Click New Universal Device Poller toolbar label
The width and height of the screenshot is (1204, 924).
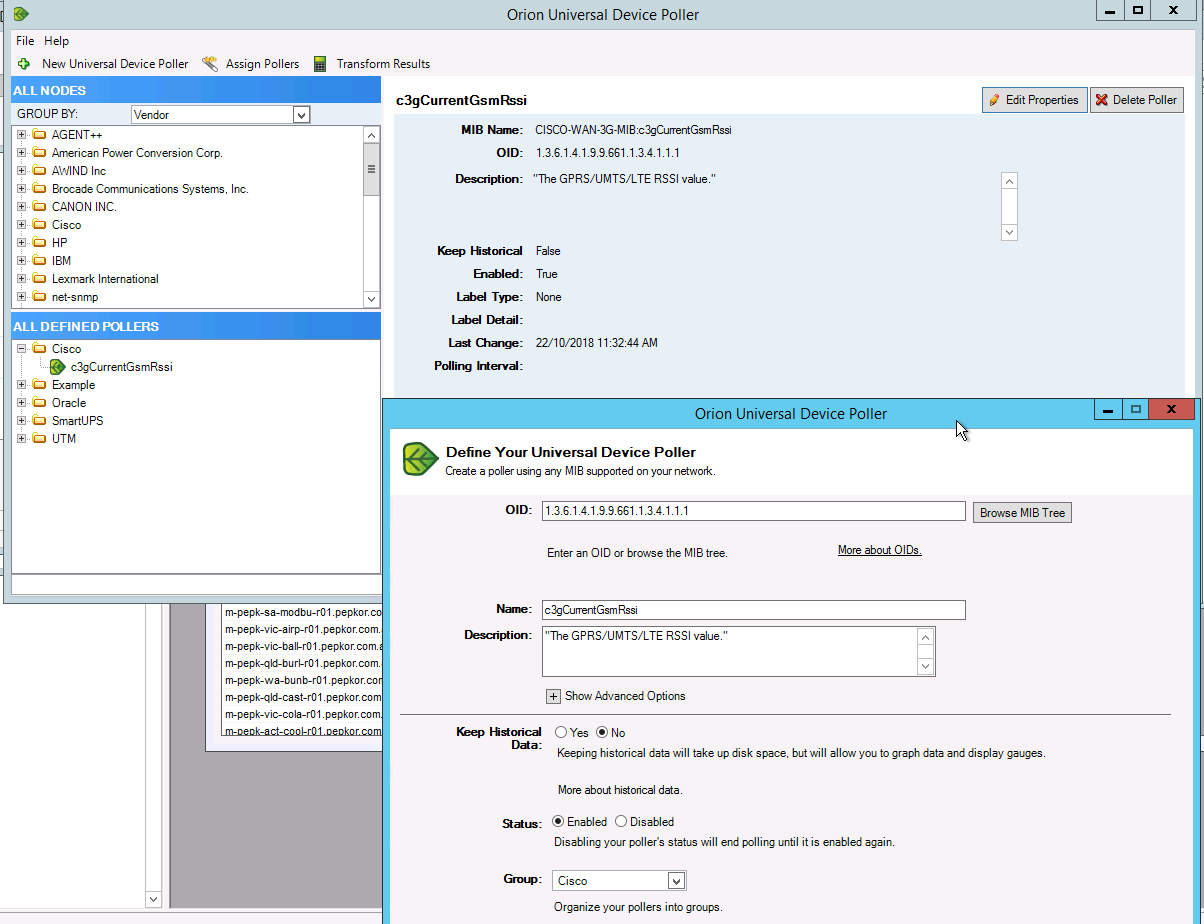[115, 64]
